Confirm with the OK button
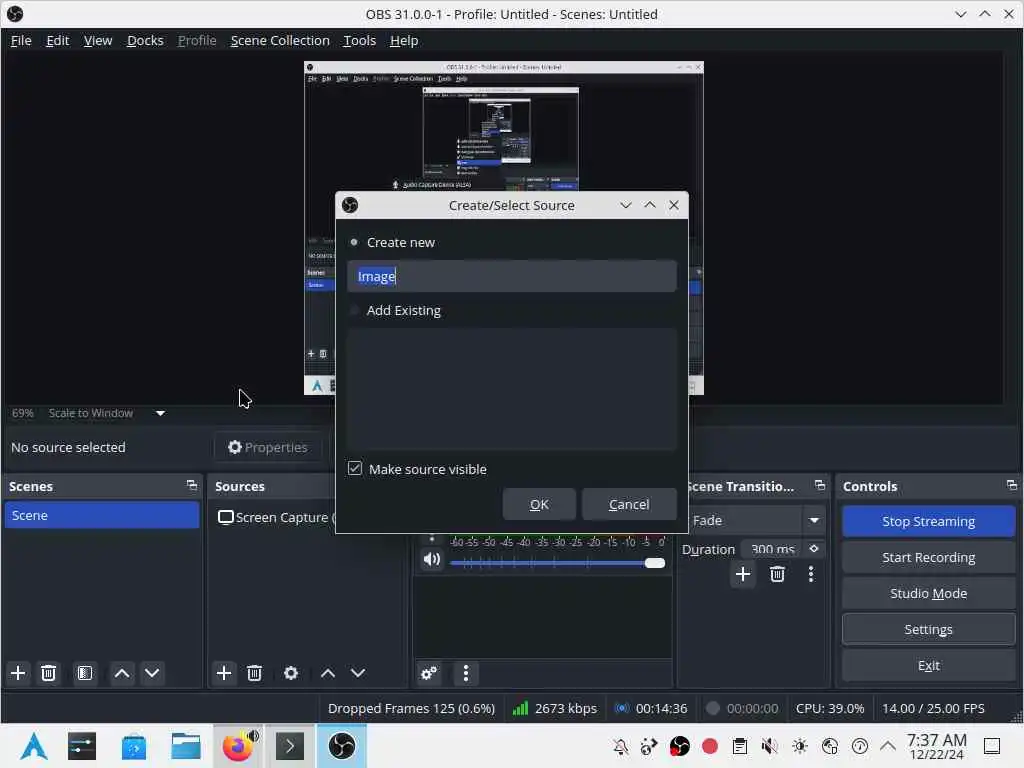 click(539, 504)
